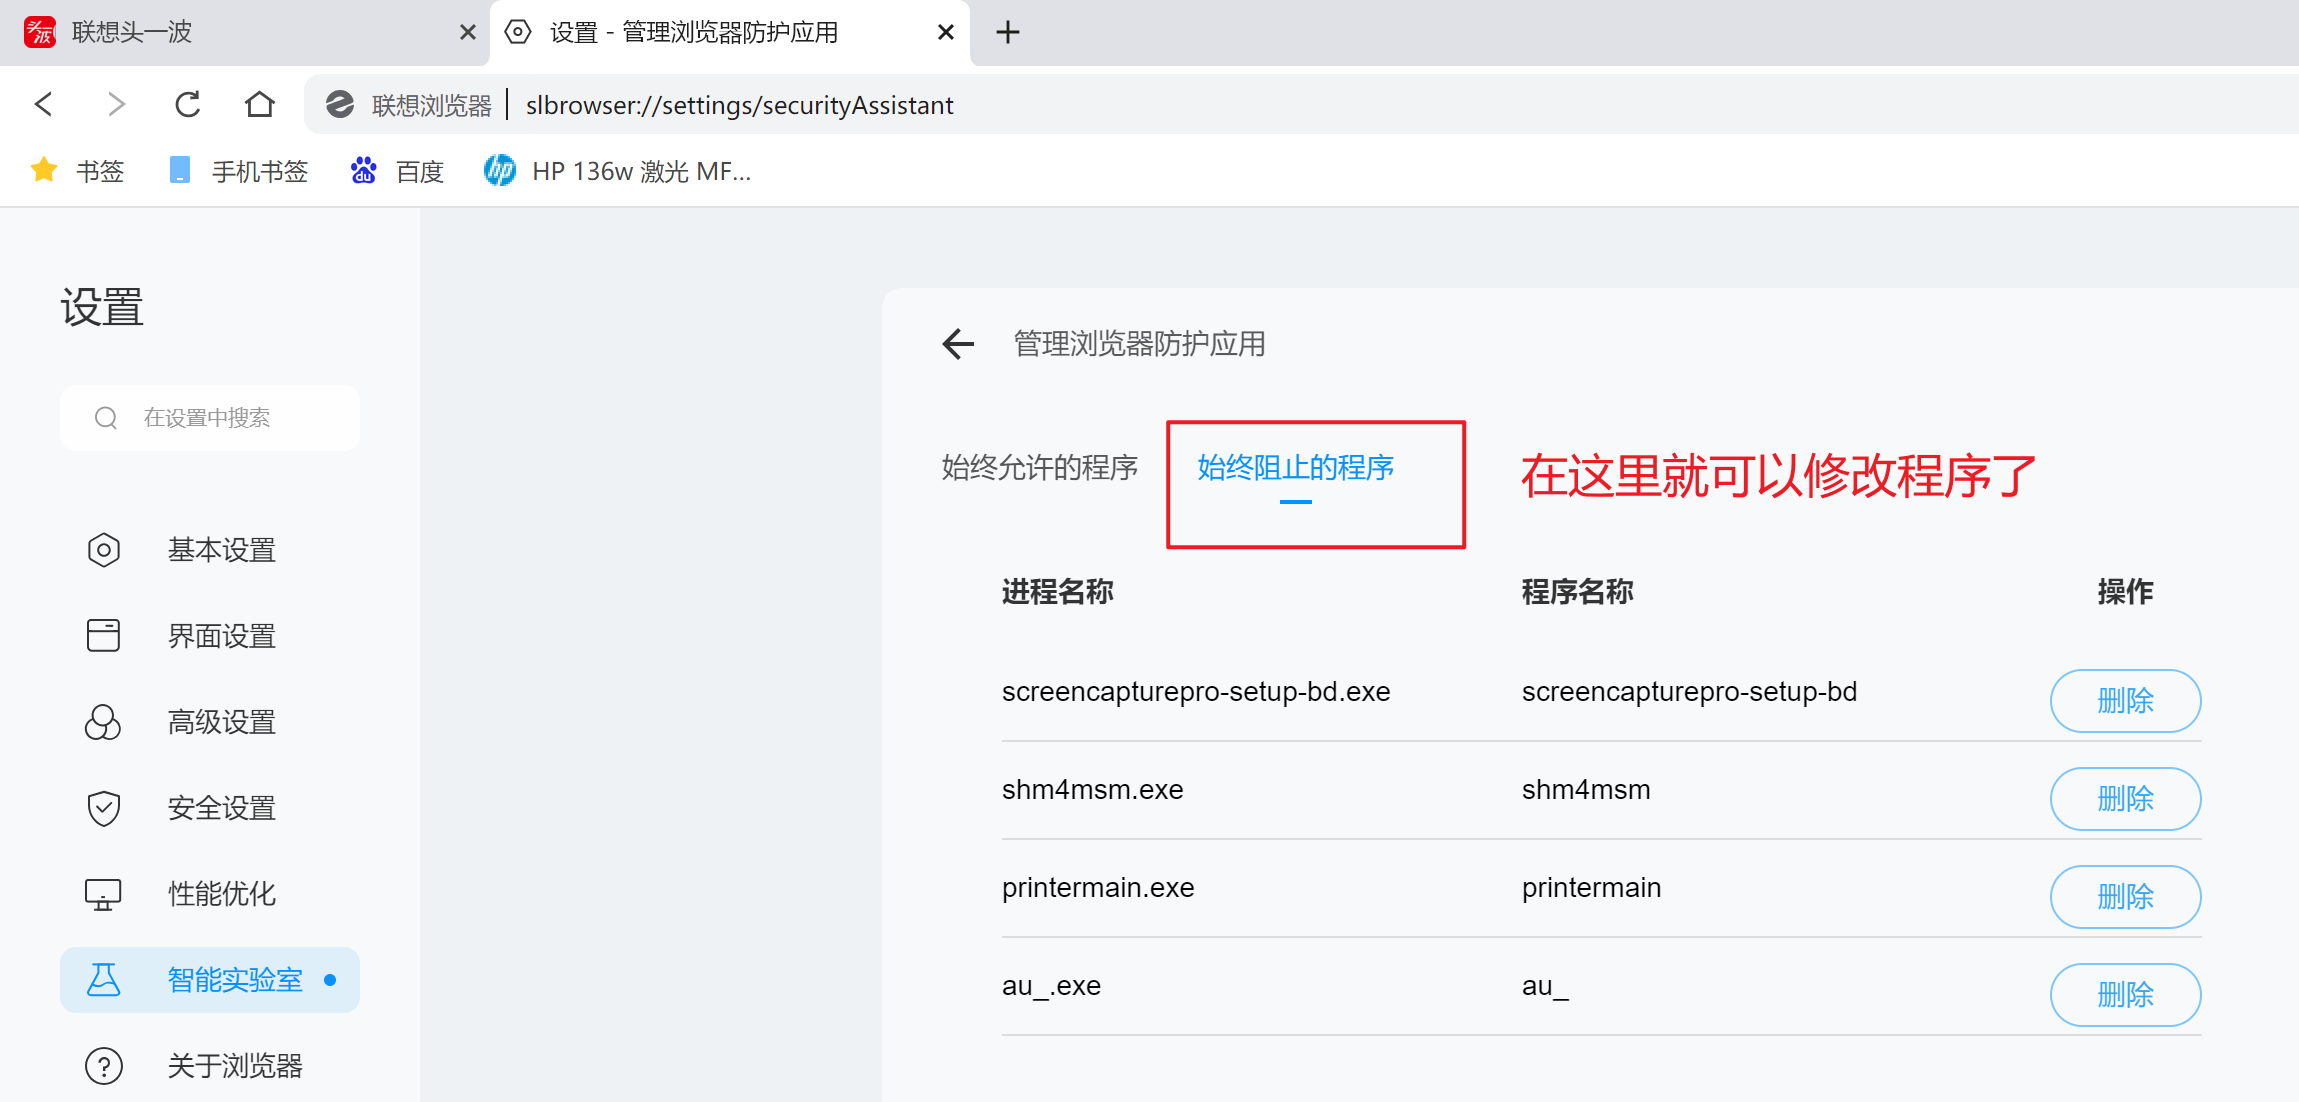Switch to 始终允许的程序 tab
The image size is (2299, 1102).
point(1039,467)
